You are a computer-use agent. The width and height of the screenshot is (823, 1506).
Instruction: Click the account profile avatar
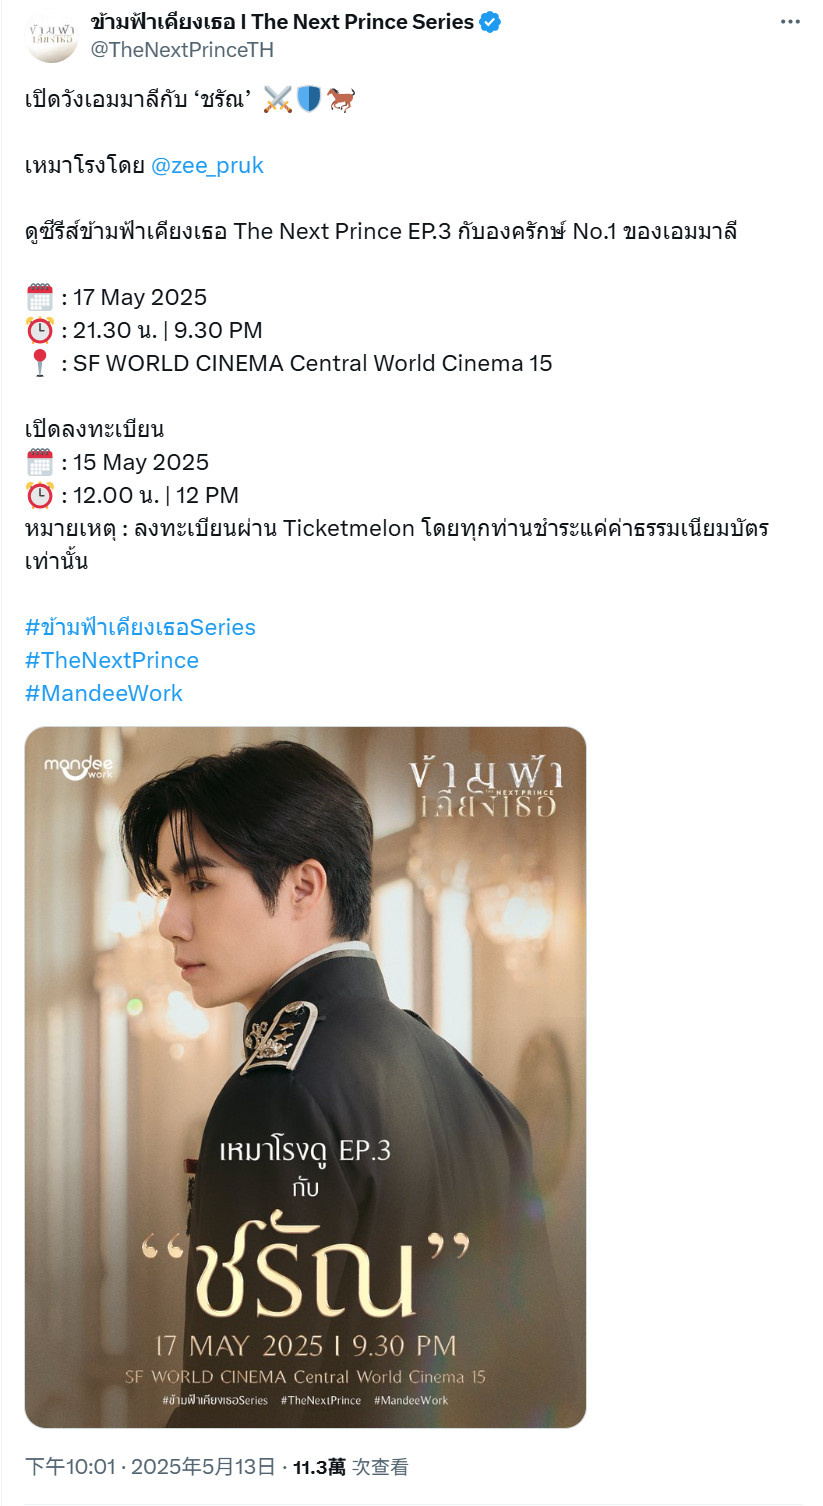point(51,36)
